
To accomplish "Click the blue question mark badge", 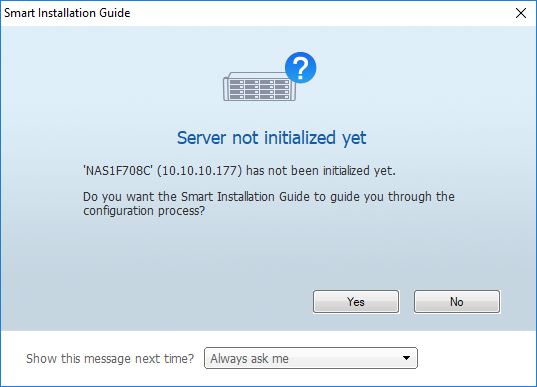I will [x=300, y=67].
